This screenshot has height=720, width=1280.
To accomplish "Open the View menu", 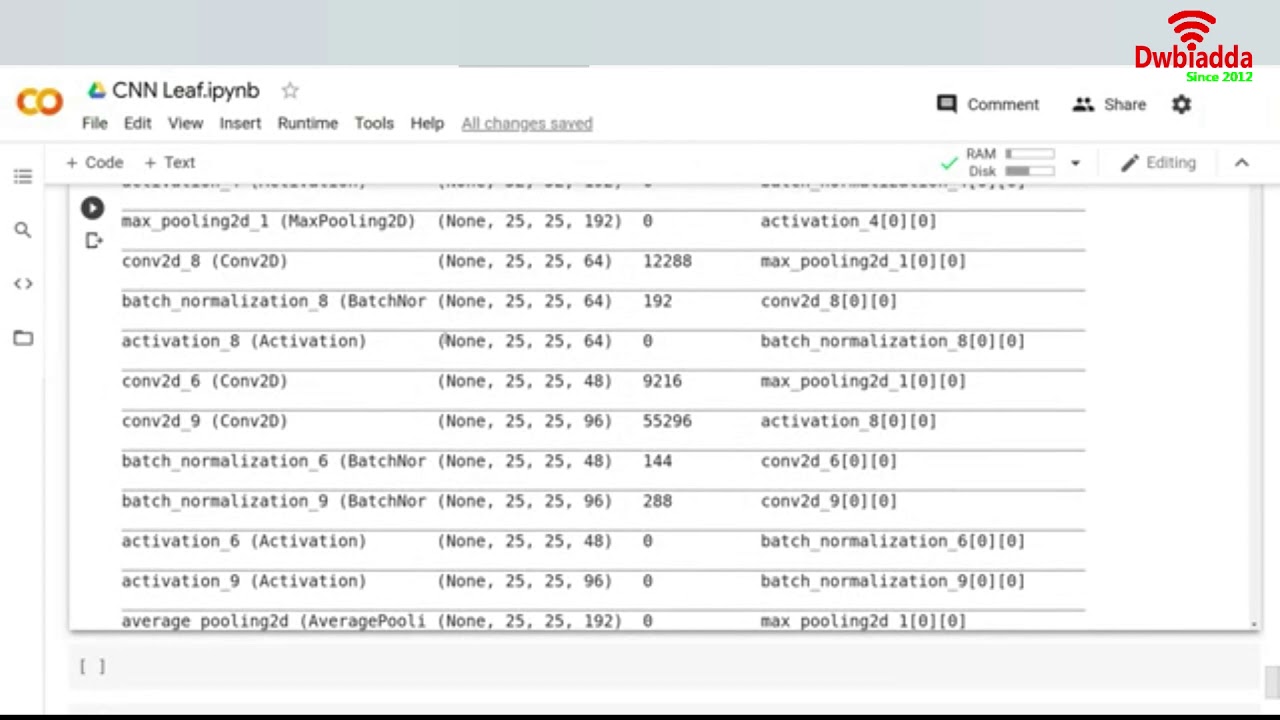I will [x=185, y=123].
